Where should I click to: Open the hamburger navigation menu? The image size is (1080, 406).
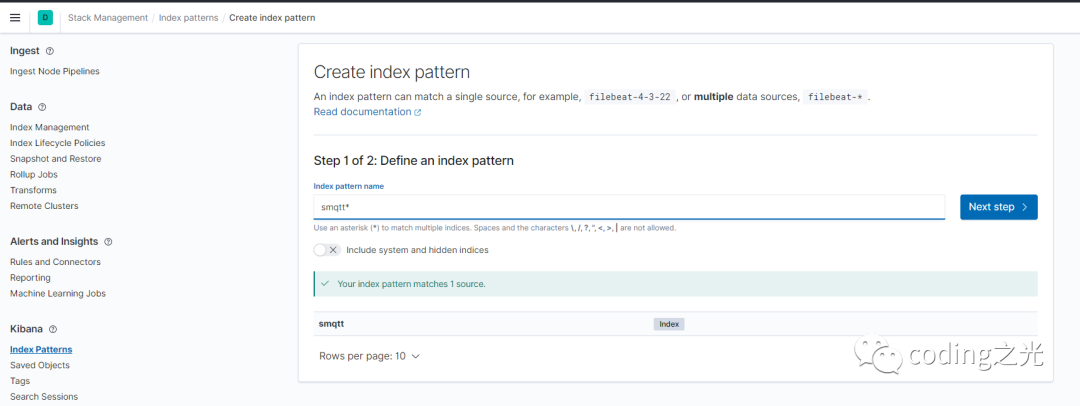click(x=15, y=18)
